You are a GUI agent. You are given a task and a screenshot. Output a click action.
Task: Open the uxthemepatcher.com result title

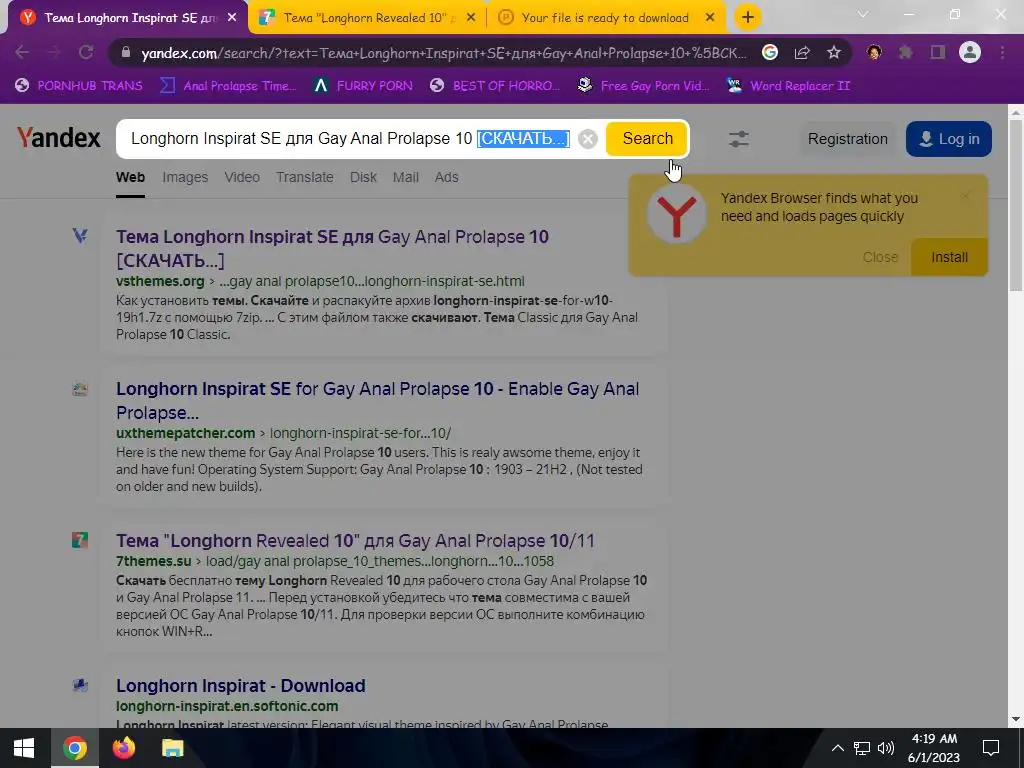(377, 400)
